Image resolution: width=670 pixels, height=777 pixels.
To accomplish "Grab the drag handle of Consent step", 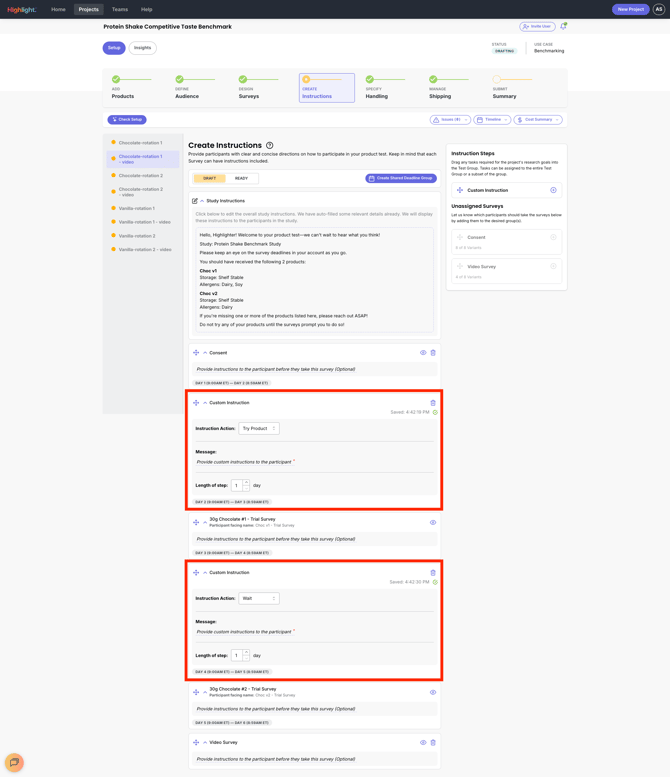I will pos(196,353).
